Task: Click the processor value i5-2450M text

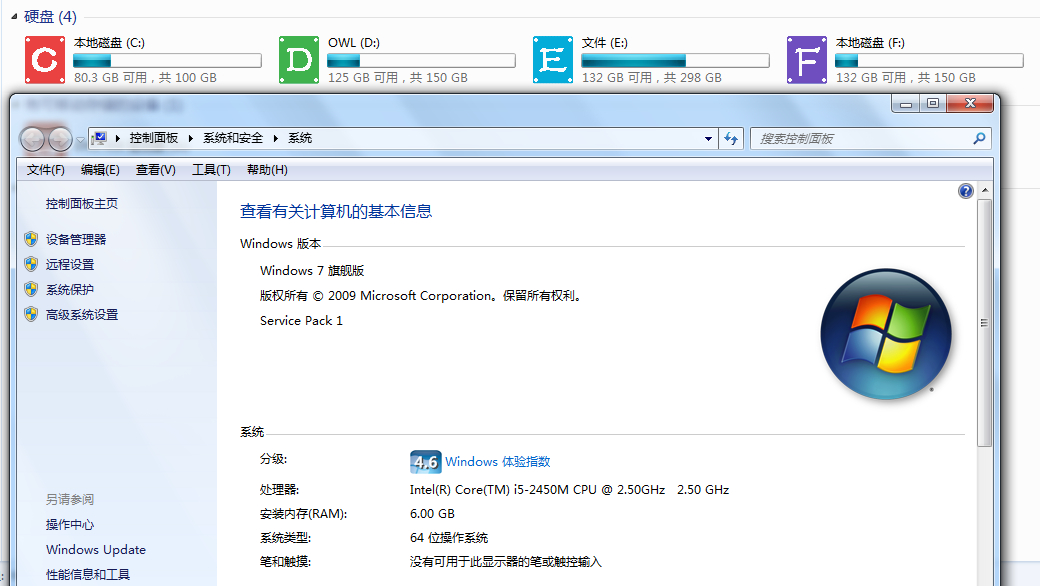Action: click(x=570, y=490)
